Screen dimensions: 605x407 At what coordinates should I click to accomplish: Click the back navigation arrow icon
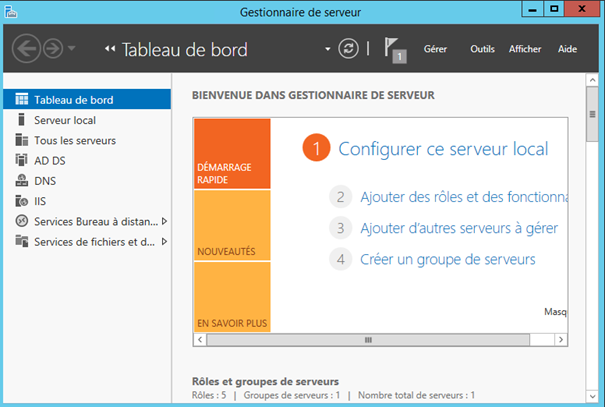[x=28, y=48]
